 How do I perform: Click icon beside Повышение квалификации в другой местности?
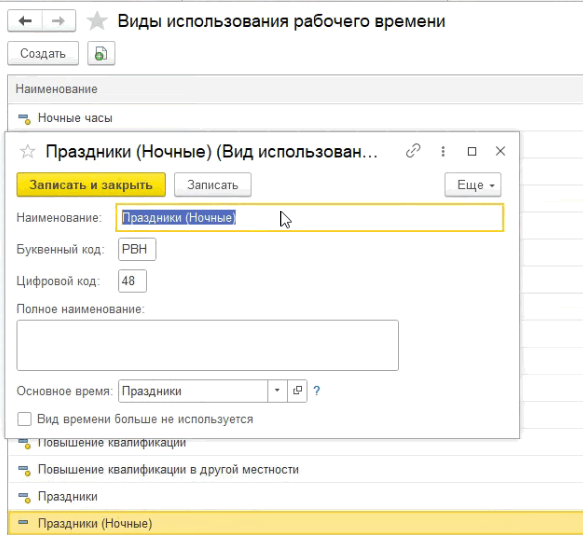25,471
